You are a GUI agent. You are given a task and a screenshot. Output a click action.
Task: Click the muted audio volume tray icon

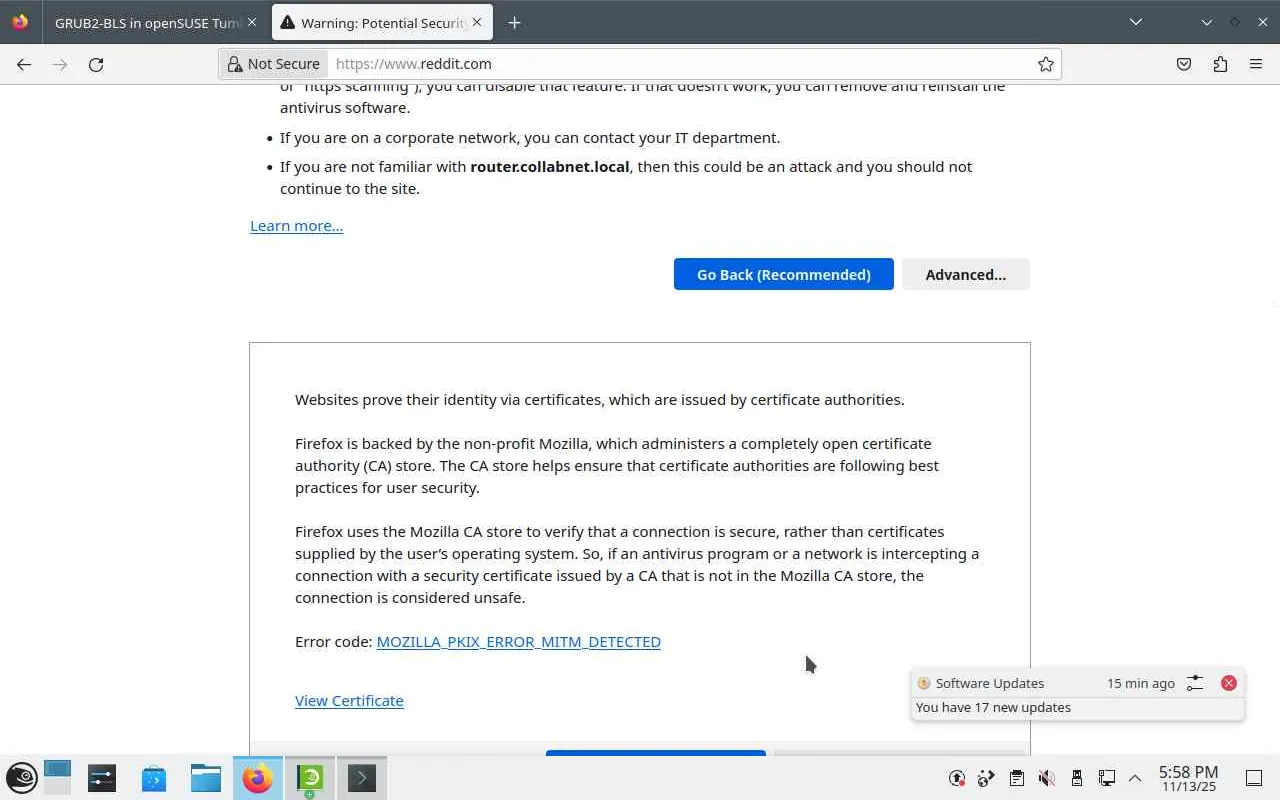tap(1047, 778)
